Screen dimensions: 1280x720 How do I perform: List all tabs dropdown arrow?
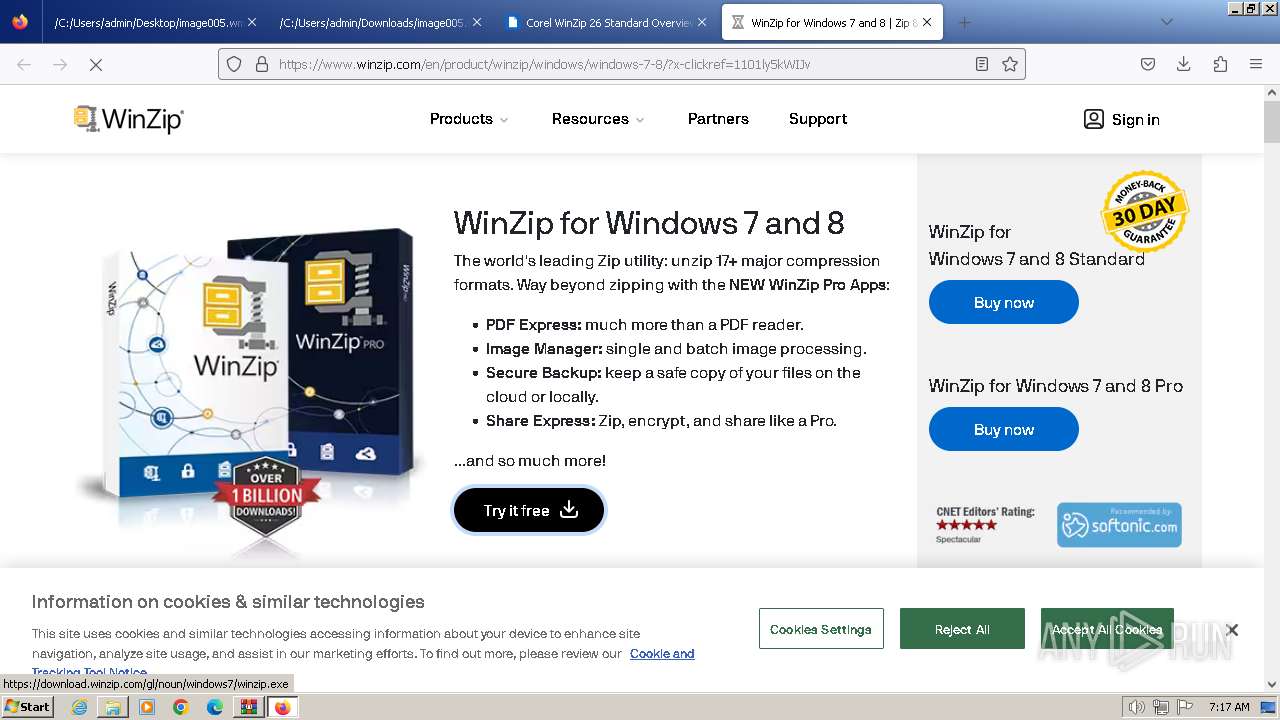coord(1166,22)
